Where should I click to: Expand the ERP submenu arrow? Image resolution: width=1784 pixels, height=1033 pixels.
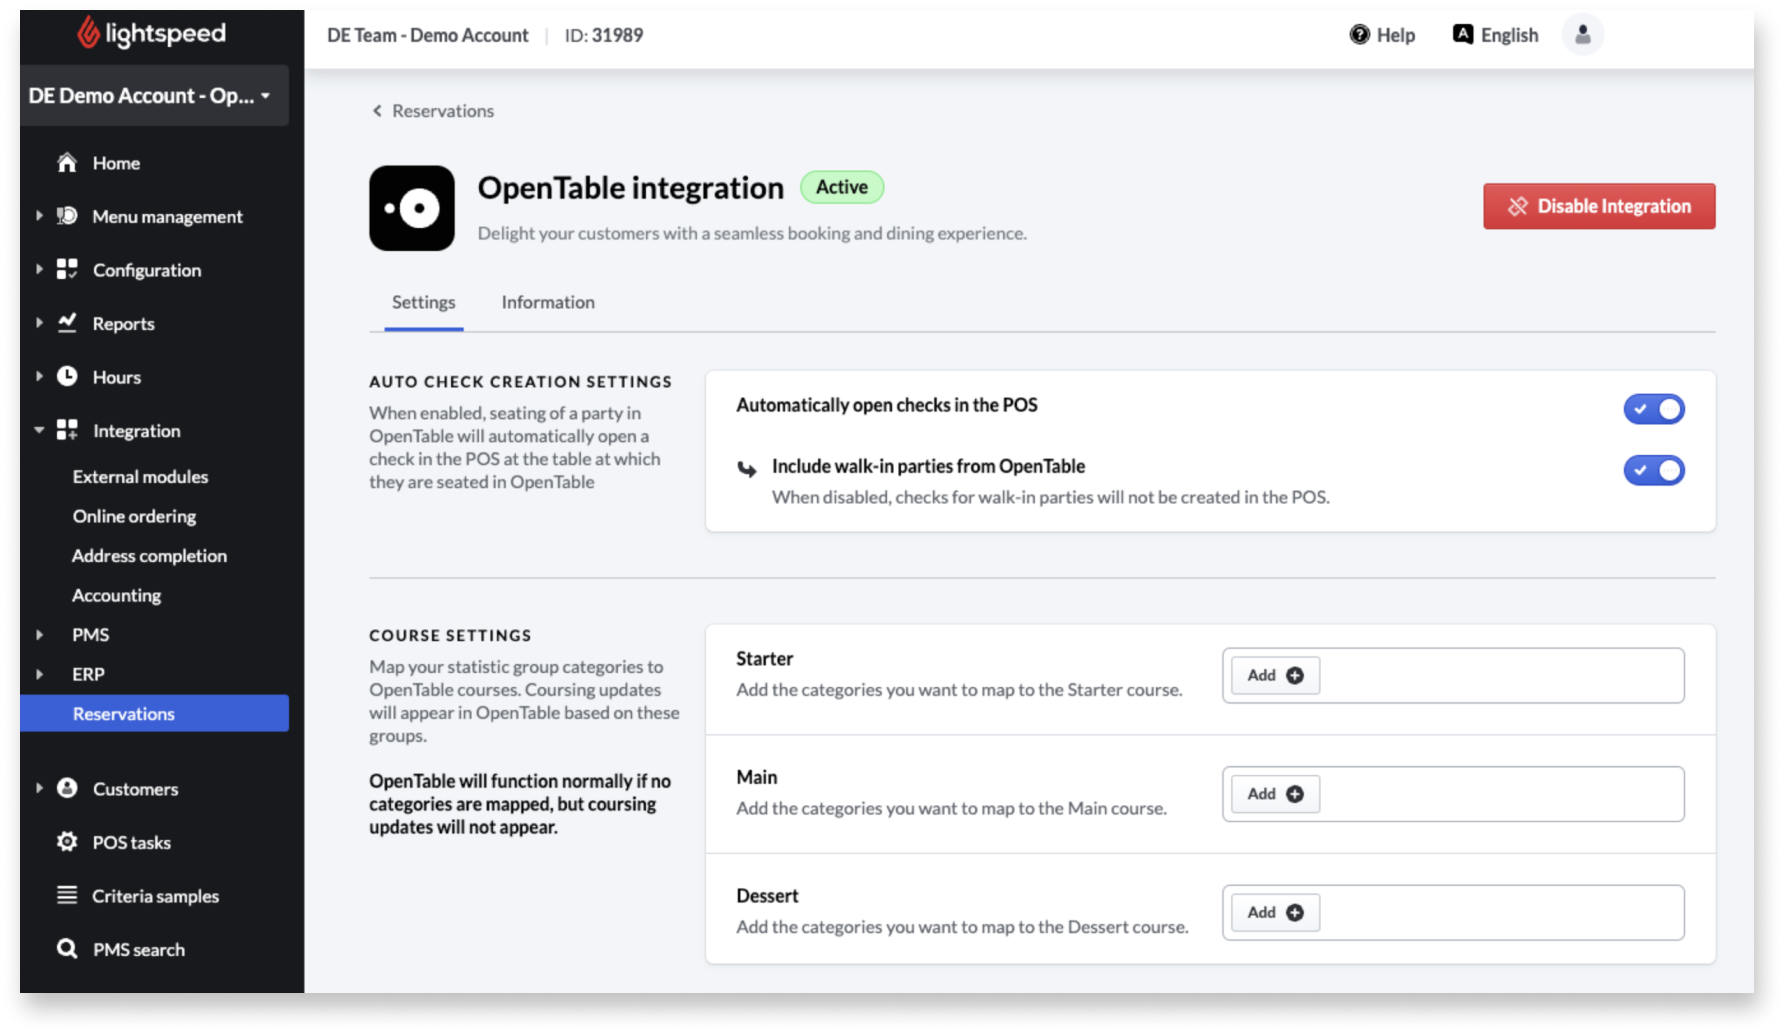click(x=39, y=674)
